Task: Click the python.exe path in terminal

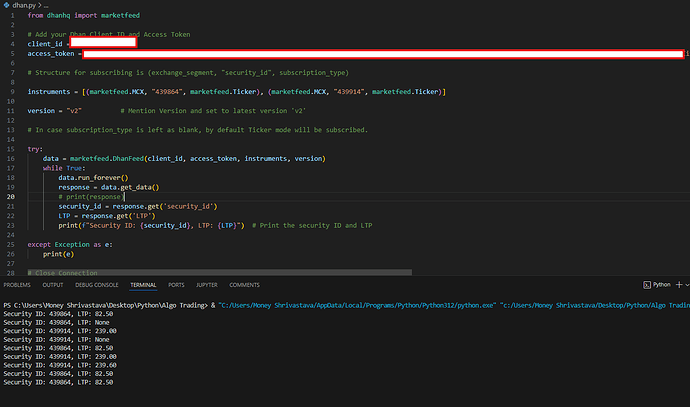Action: coord(357,305)
